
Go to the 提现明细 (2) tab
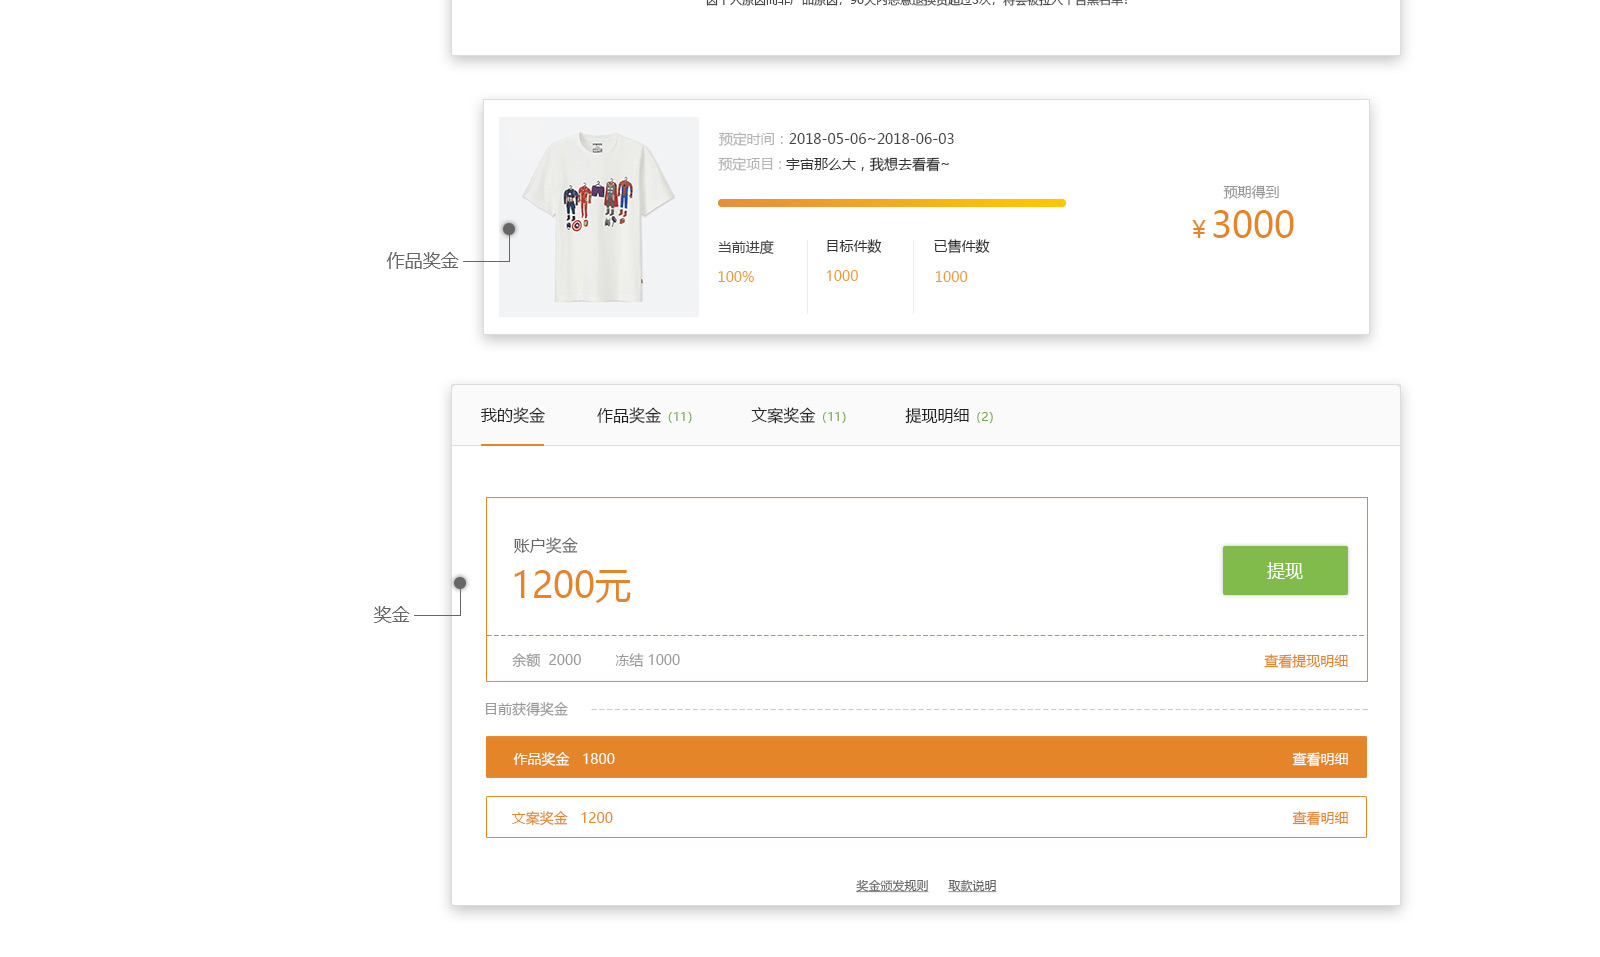coord(948,416)
